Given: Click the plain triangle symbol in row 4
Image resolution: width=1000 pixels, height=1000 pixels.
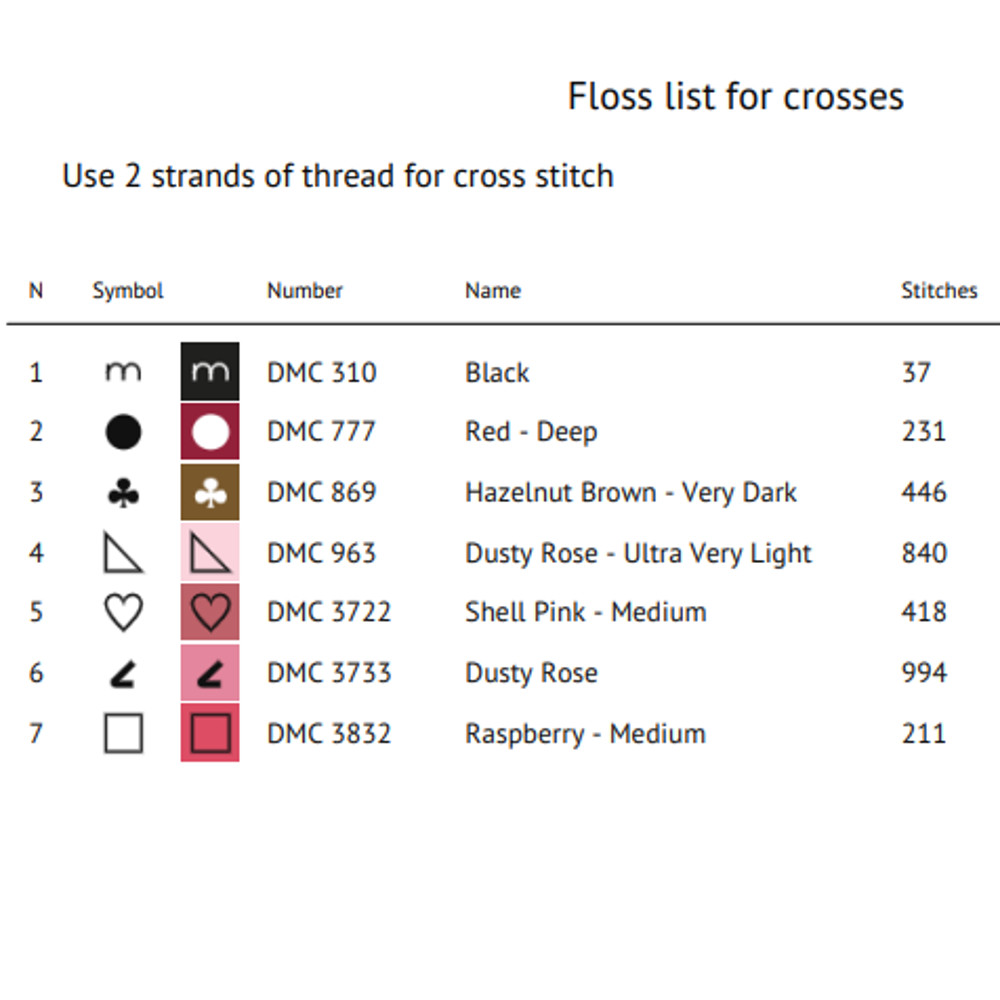Looking at the screenshot, I should point(123,553).
